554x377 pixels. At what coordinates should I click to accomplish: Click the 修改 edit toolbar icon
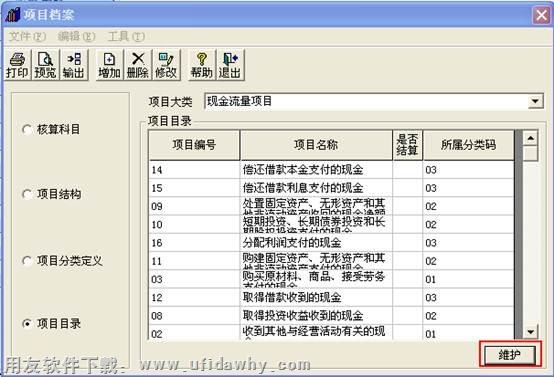(166, 65)
